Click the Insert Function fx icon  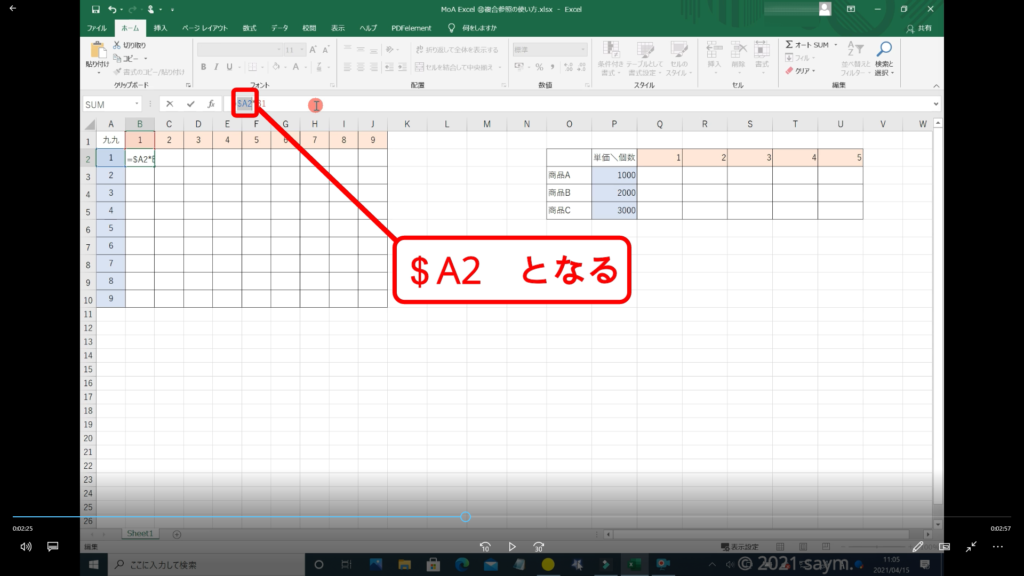tap(211, 104)
